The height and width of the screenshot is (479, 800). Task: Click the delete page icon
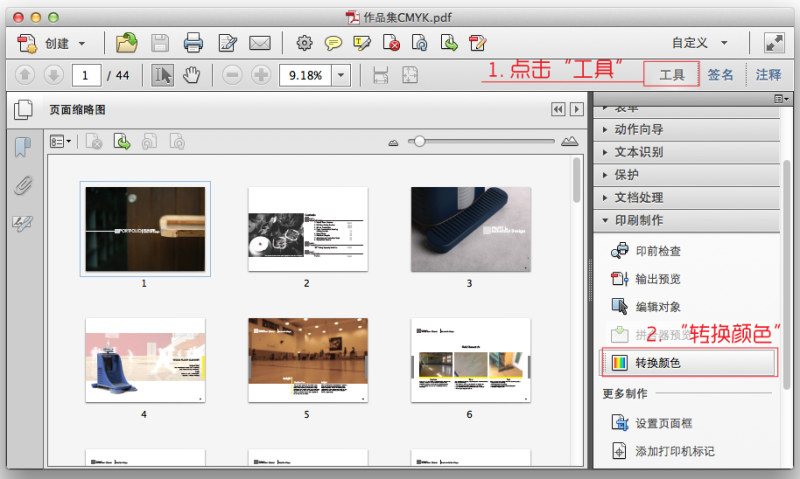coord(391,43)
